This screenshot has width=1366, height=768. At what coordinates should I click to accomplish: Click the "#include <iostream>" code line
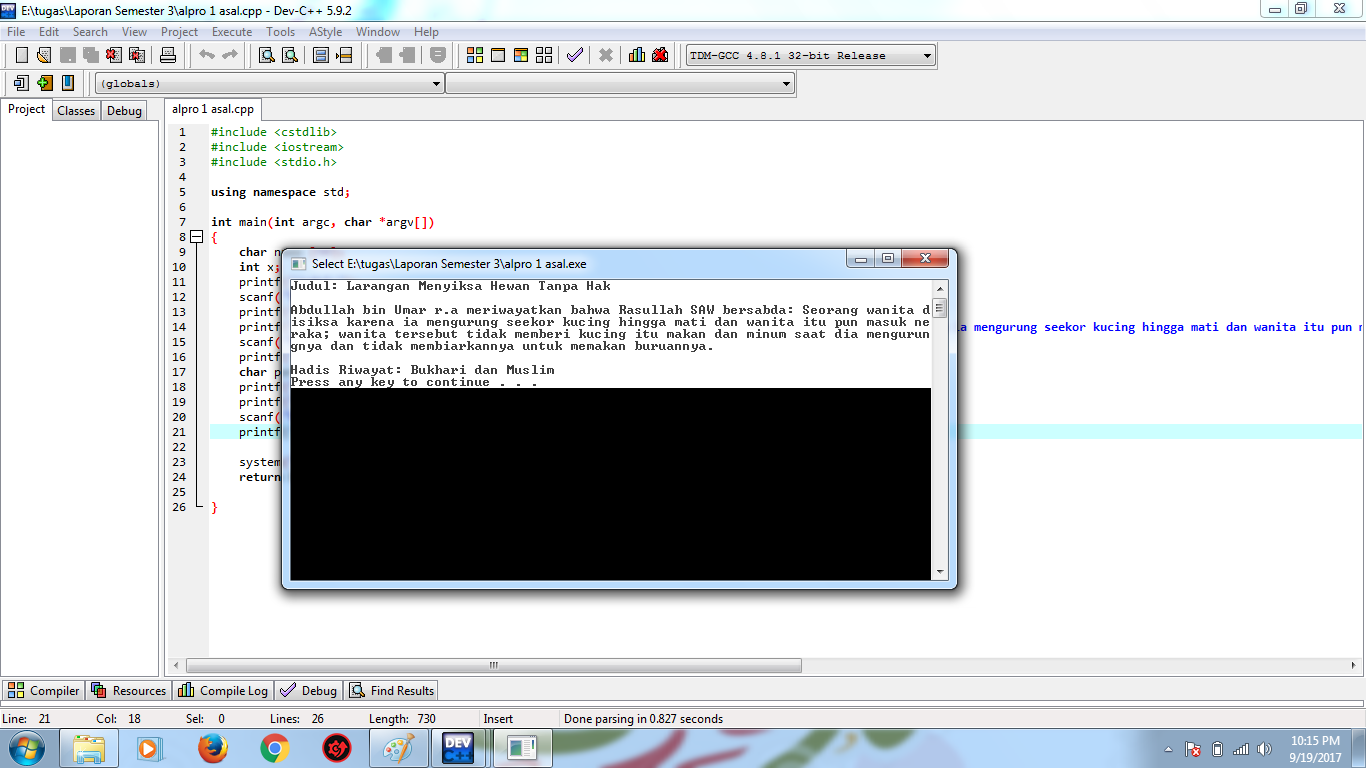(277, 147)
